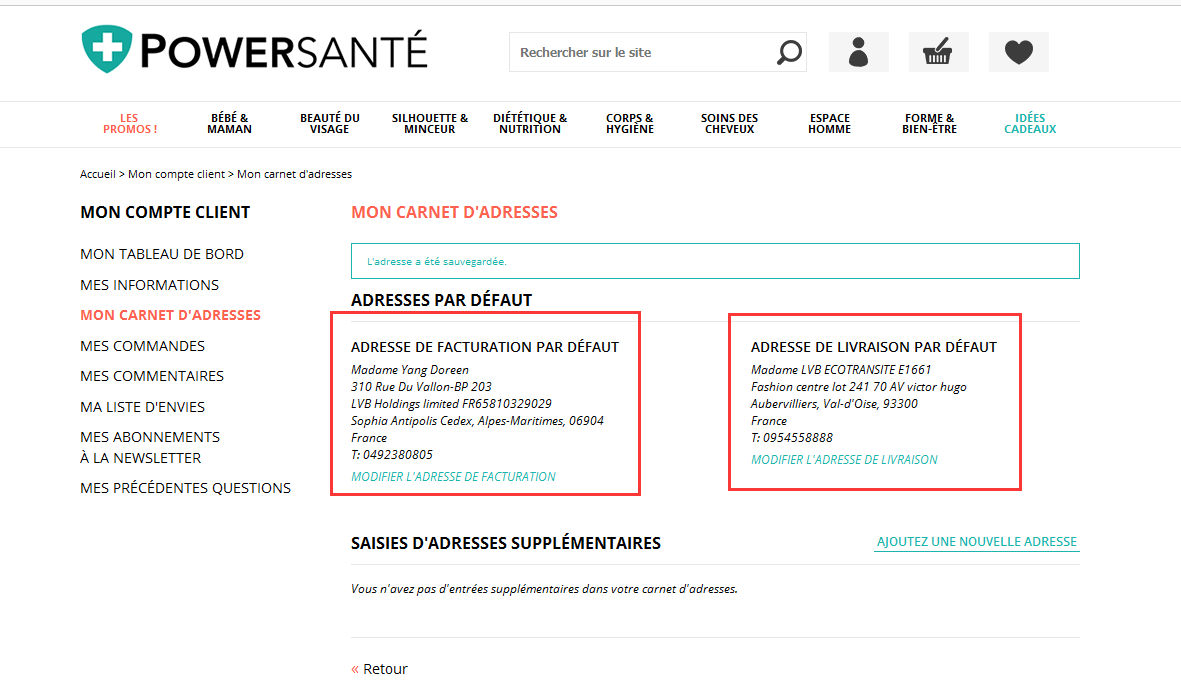Go to 'Mon compte client' breadcrumb link
Image resolution: width=1181 pixels, height=690 pixels.
[x=176, y=174]
